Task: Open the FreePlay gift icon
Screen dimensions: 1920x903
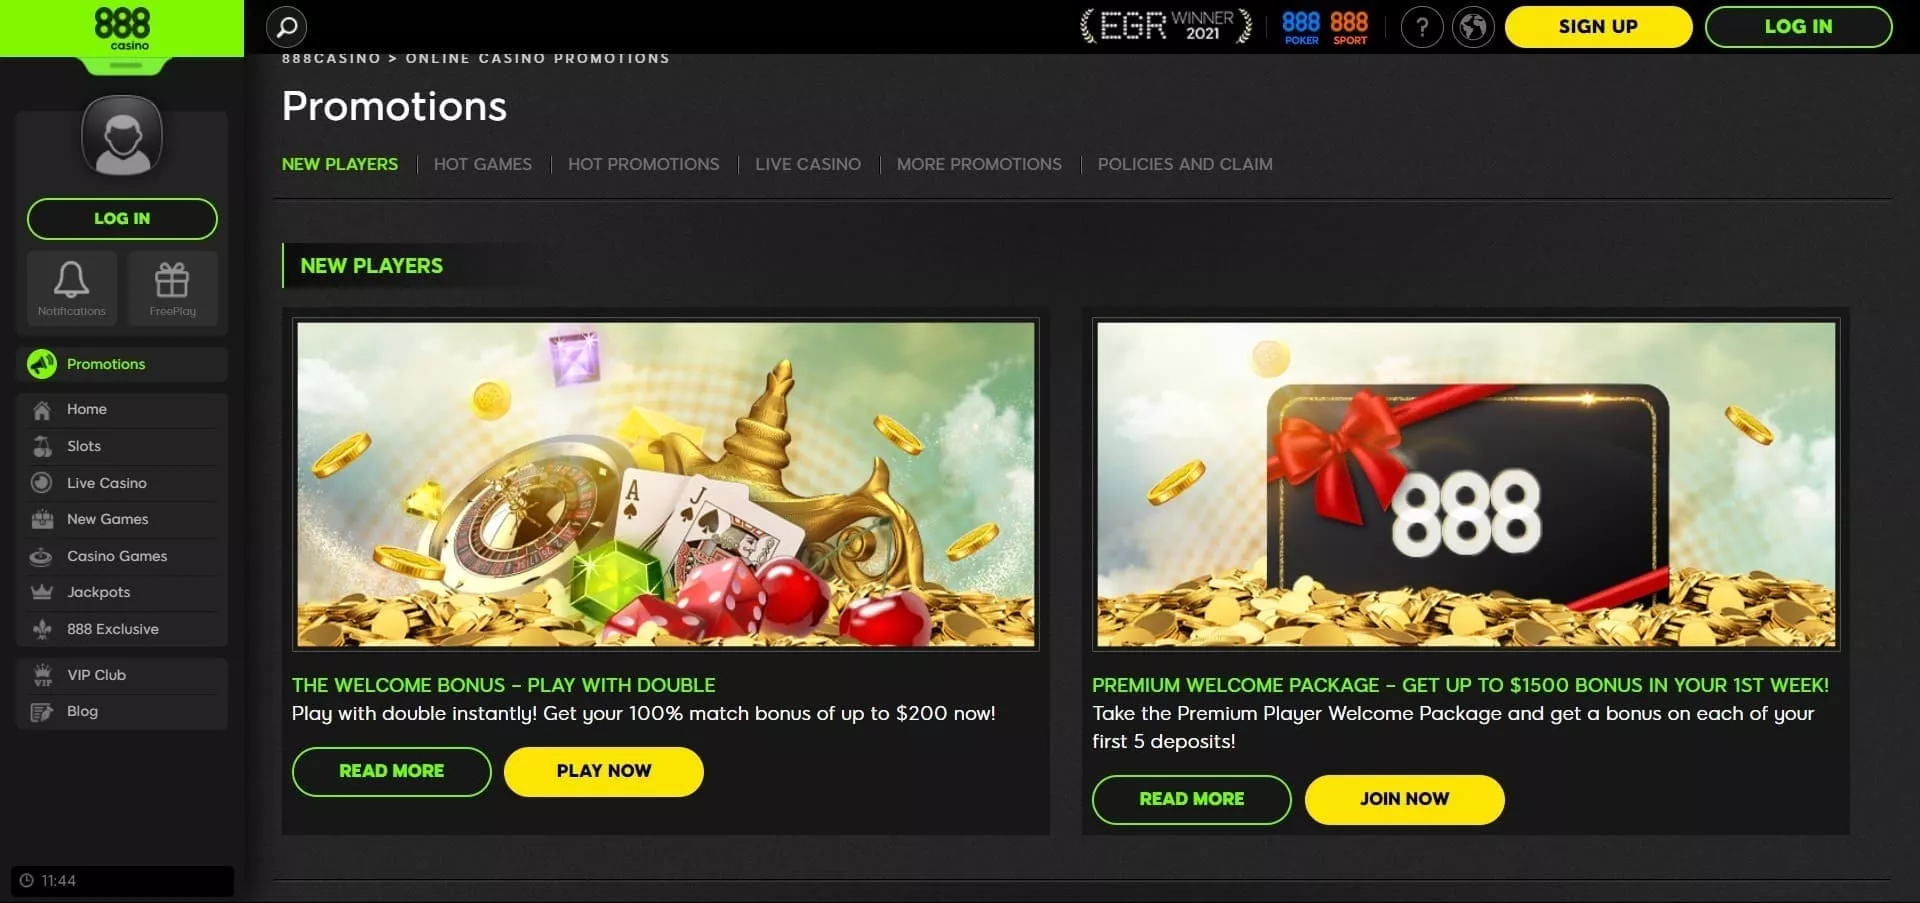Action: pyautogui.click(x=172, y=288)
